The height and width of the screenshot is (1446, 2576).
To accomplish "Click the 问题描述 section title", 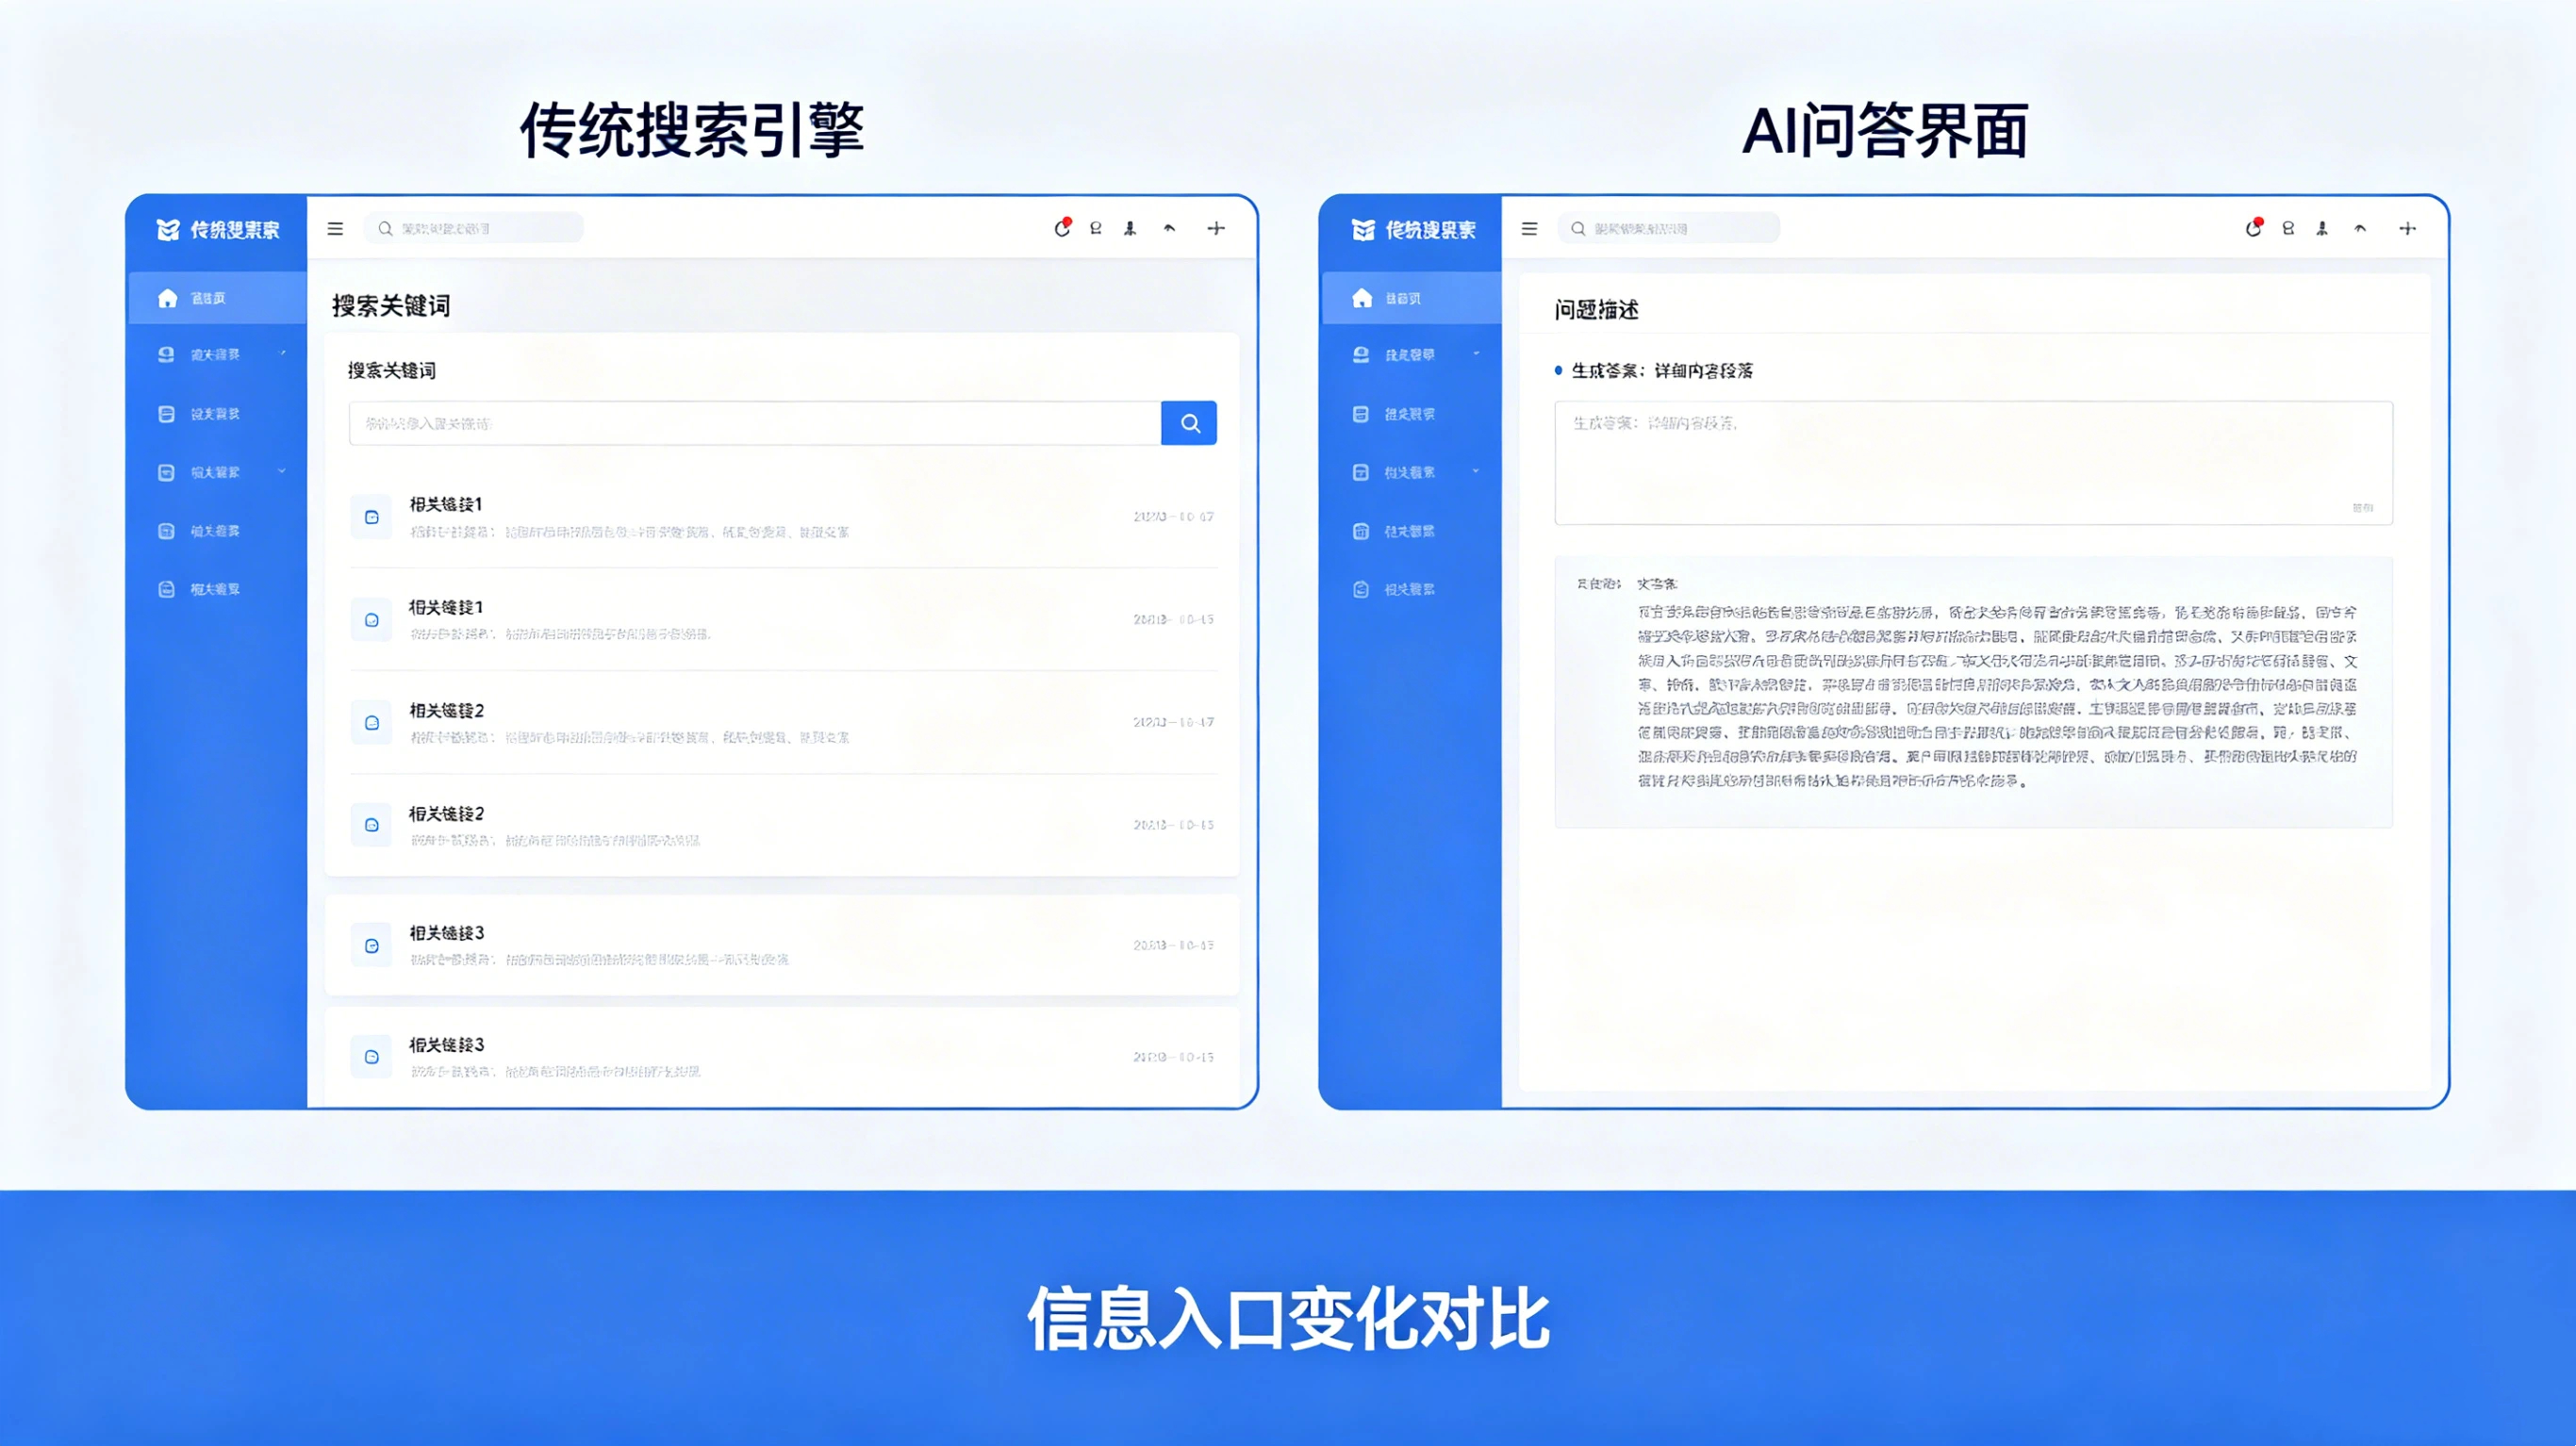I will pyautogui.click(x=1597, y=310).
